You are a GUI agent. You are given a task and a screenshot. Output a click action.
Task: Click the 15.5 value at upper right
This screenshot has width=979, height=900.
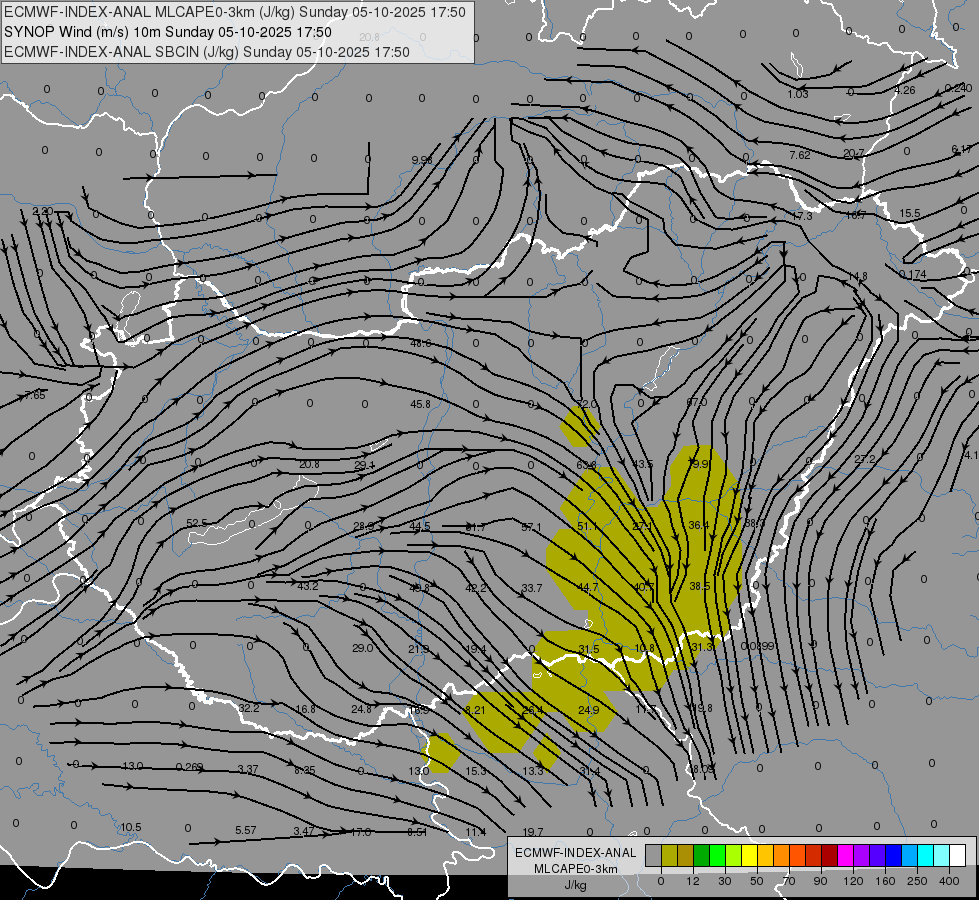coord(910,214)
